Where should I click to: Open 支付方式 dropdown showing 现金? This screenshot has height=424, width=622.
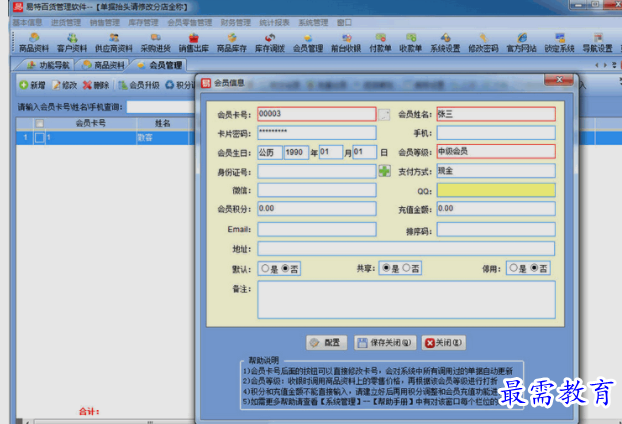pos(496,171)
